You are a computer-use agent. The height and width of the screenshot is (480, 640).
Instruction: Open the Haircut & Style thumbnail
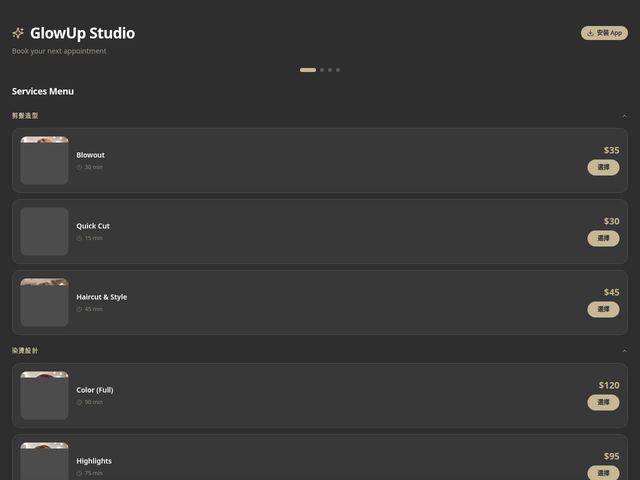coord(44,302)
